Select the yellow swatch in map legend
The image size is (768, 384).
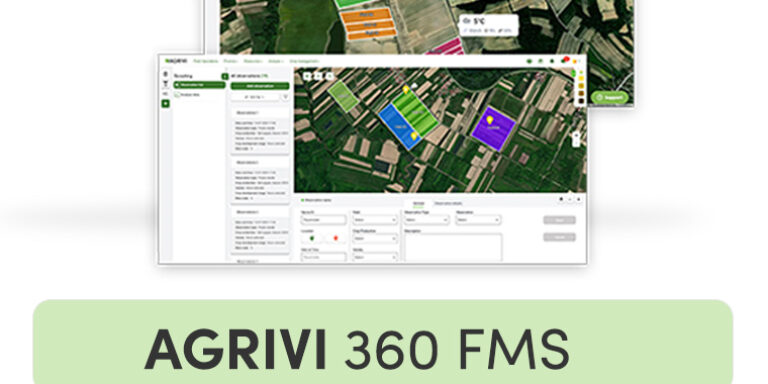(581, 78)
